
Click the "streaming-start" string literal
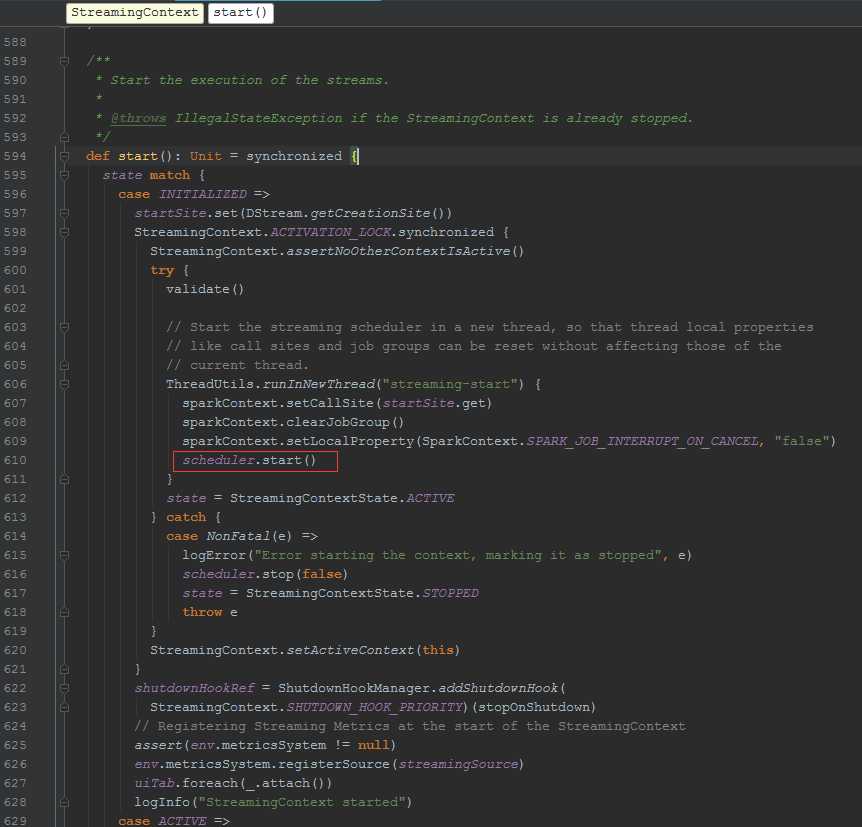tap(450, 384)
